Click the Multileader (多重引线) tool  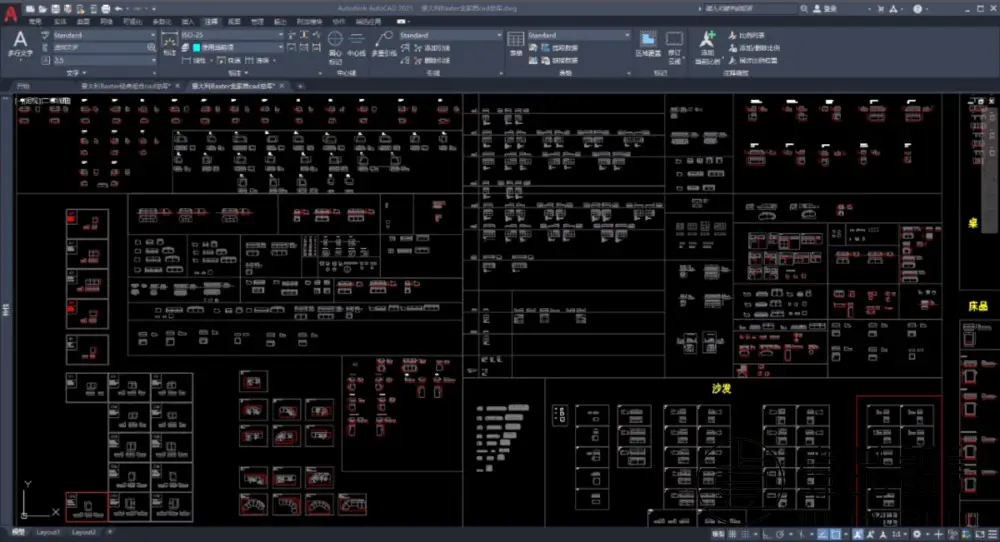click(x=383, y=44)
